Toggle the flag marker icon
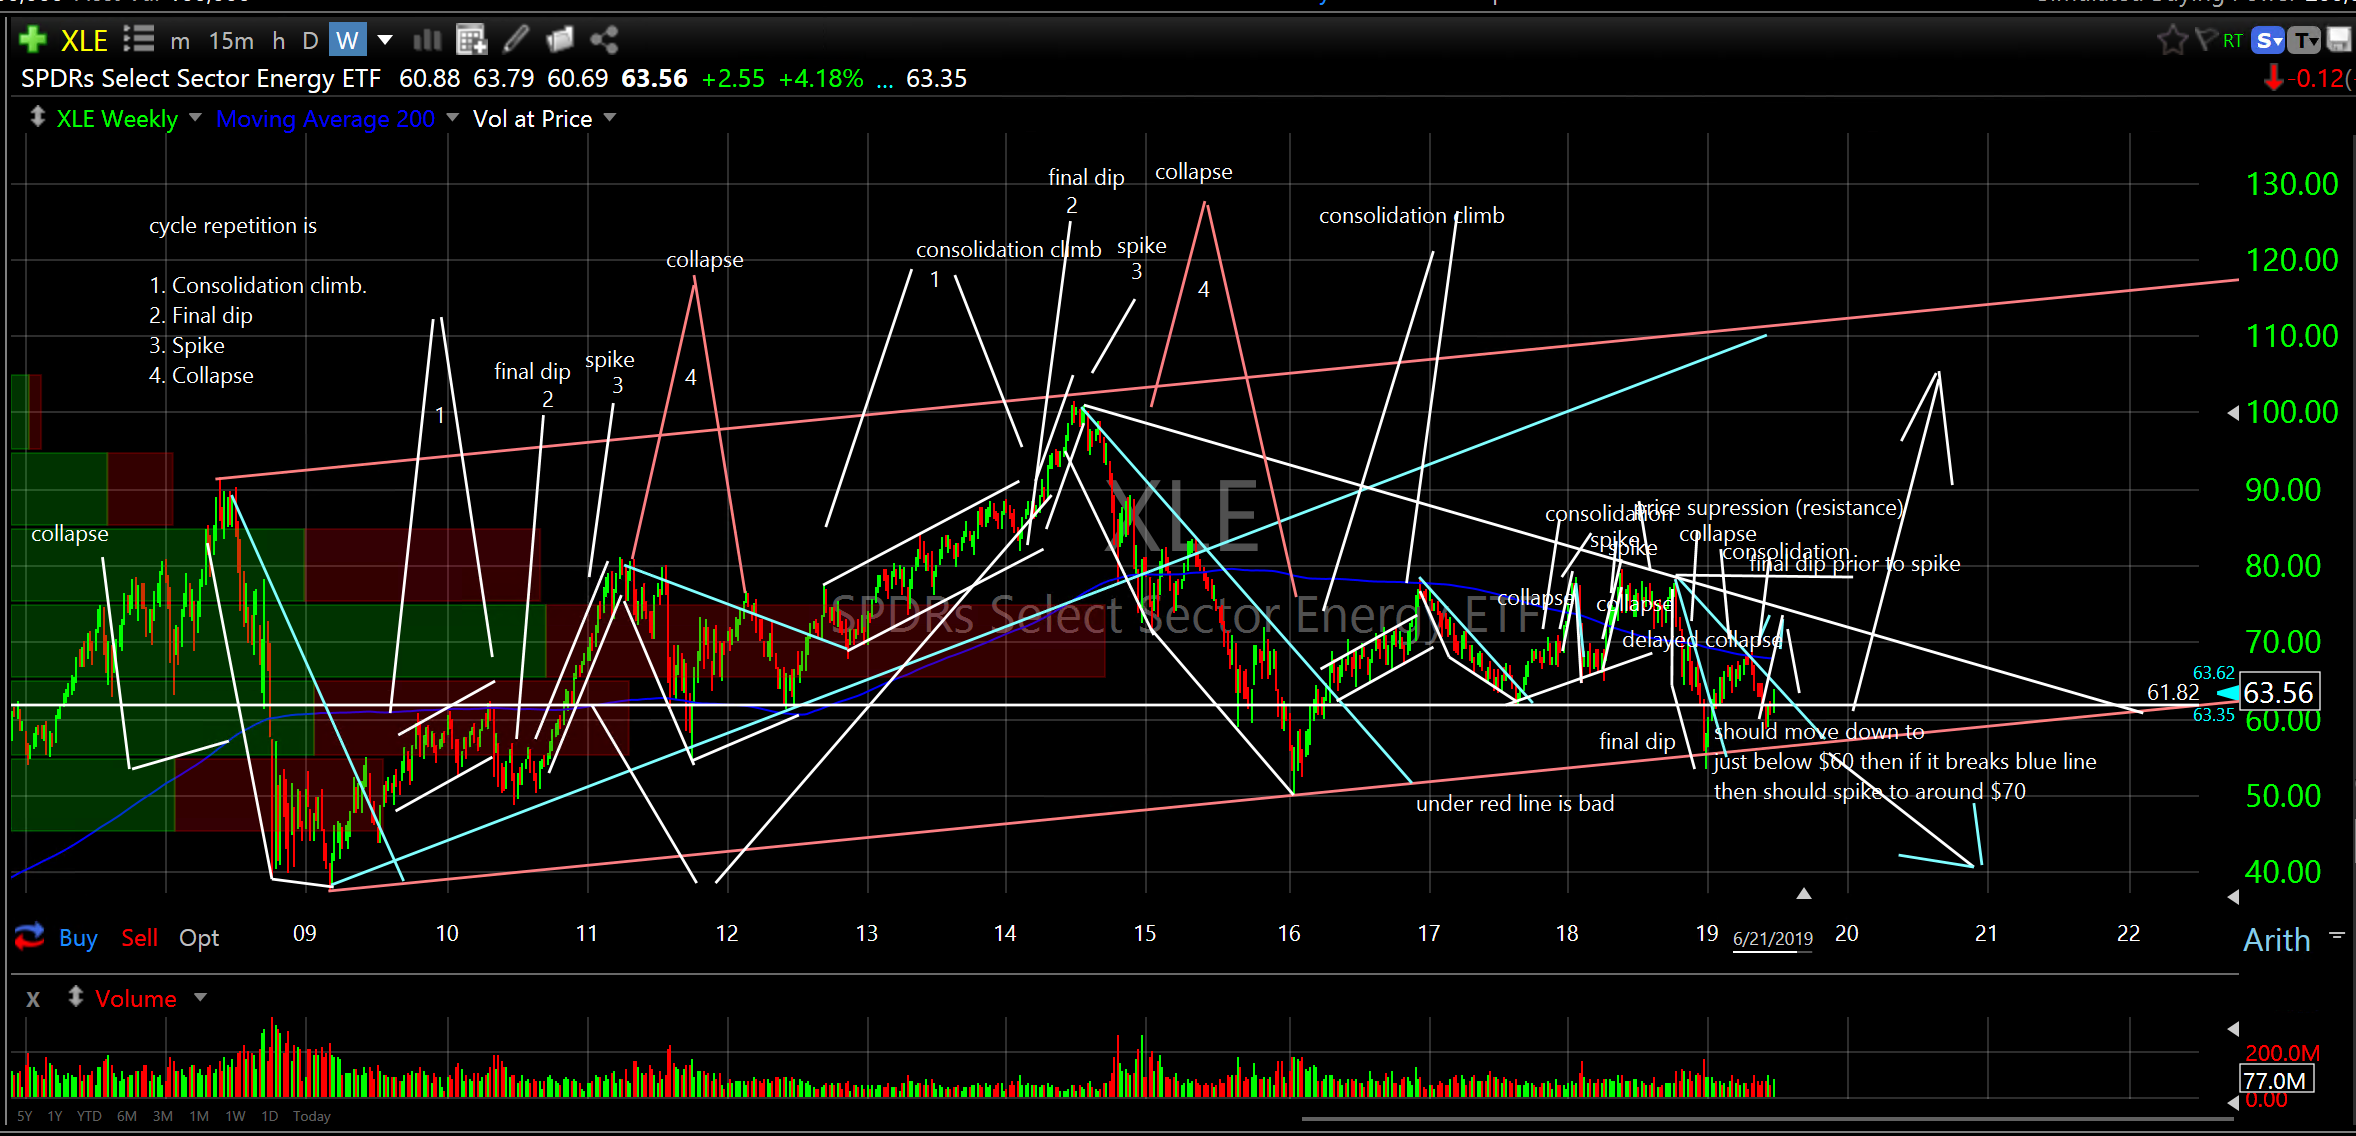This screenshot has width=2356, height=1136. point(2205,40)
